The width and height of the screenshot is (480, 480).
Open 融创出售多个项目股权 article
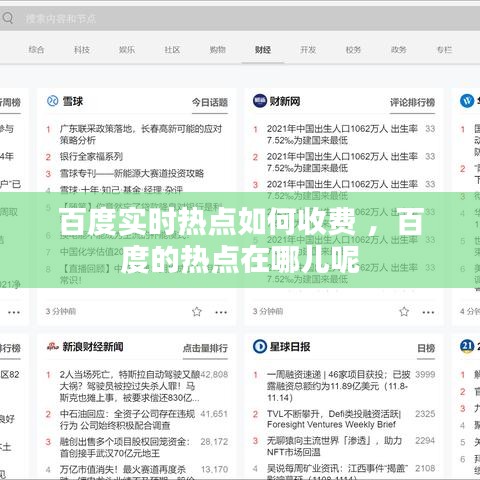[125, 447]
